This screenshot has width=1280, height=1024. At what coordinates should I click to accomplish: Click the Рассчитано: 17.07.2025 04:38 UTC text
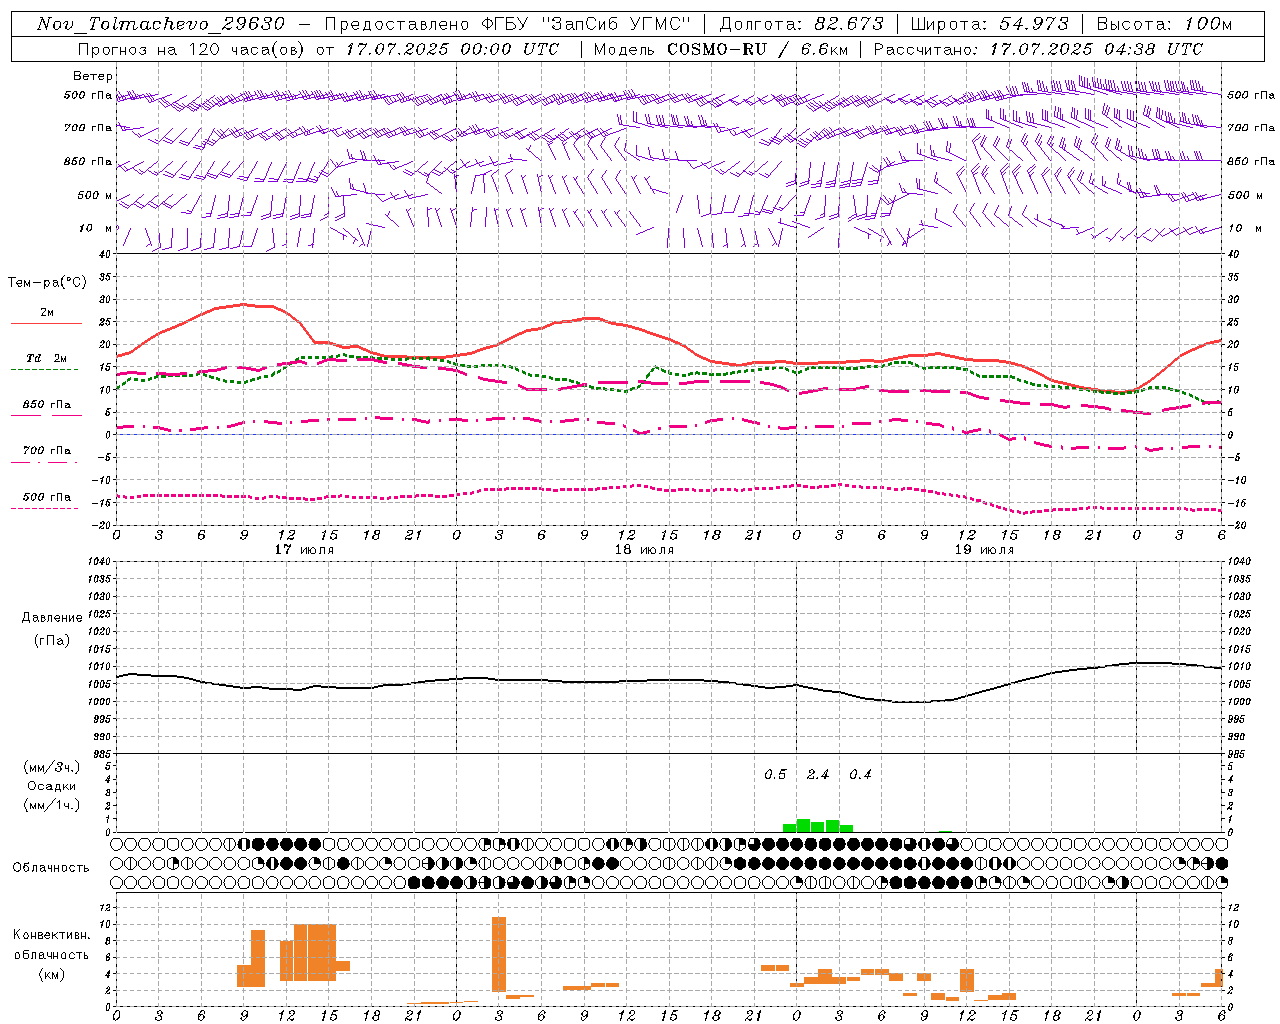click(1038, 49)
